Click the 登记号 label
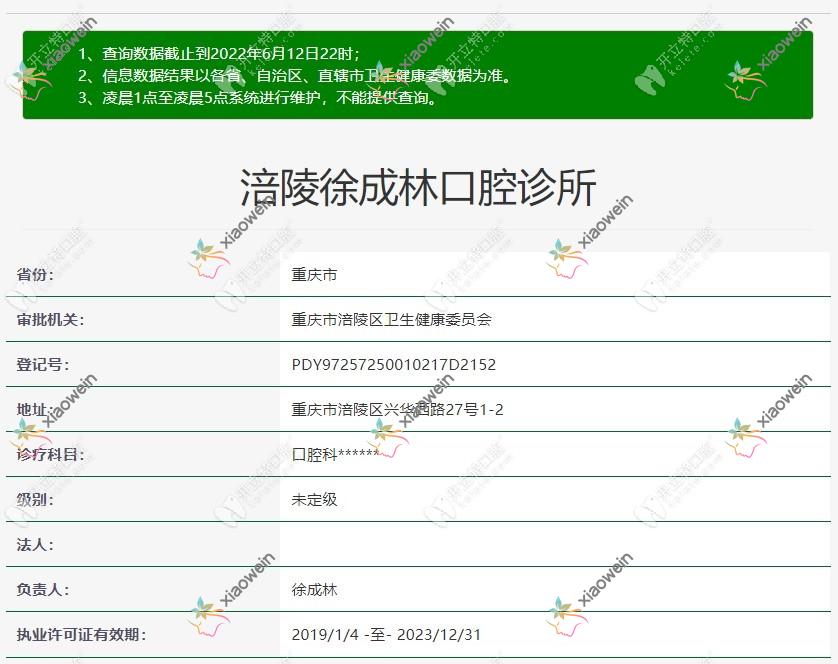 point(43,365)
